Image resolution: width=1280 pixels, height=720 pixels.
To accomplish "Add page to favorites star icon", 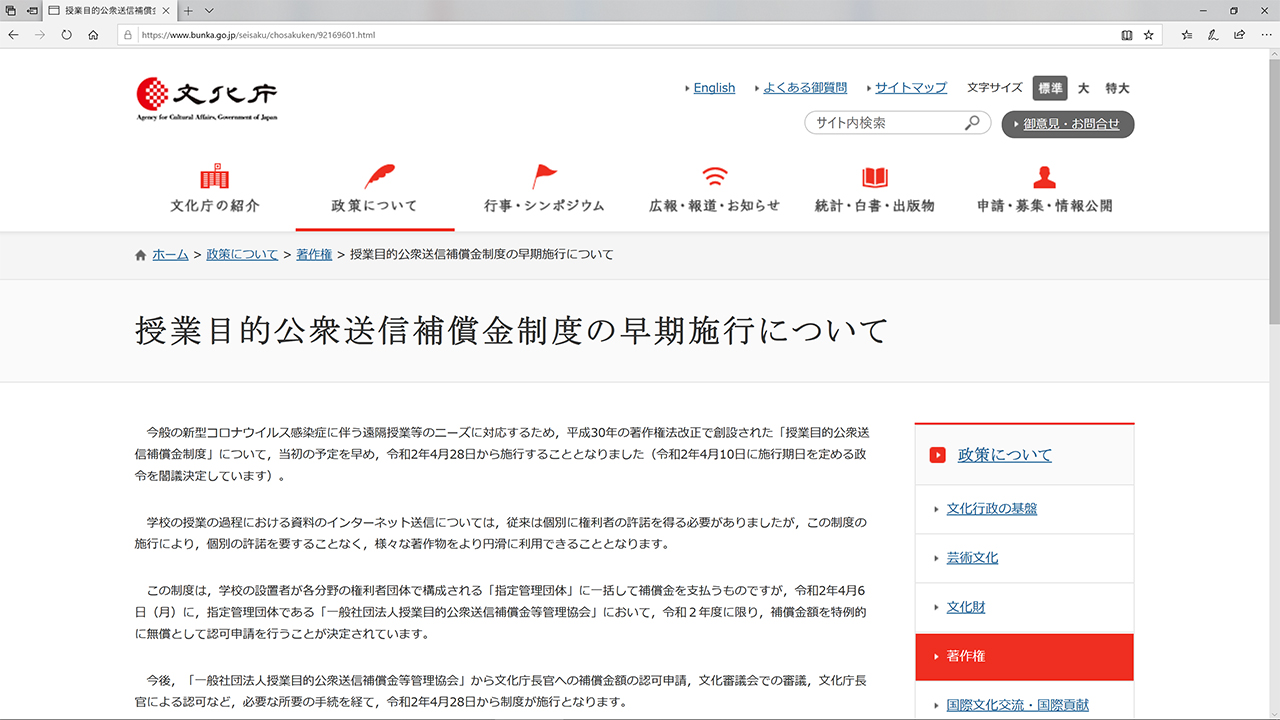I will (1149, 34).
